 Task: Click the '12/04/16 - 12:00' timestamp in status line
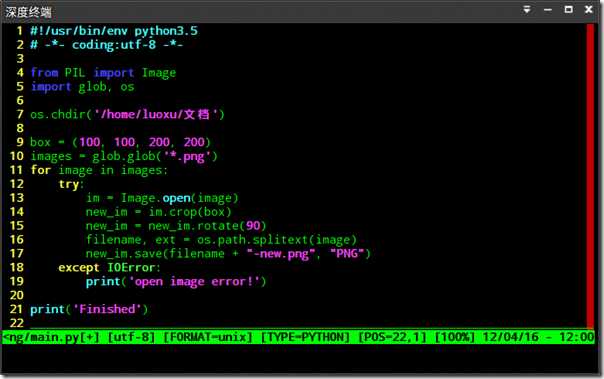pos(539,337)
